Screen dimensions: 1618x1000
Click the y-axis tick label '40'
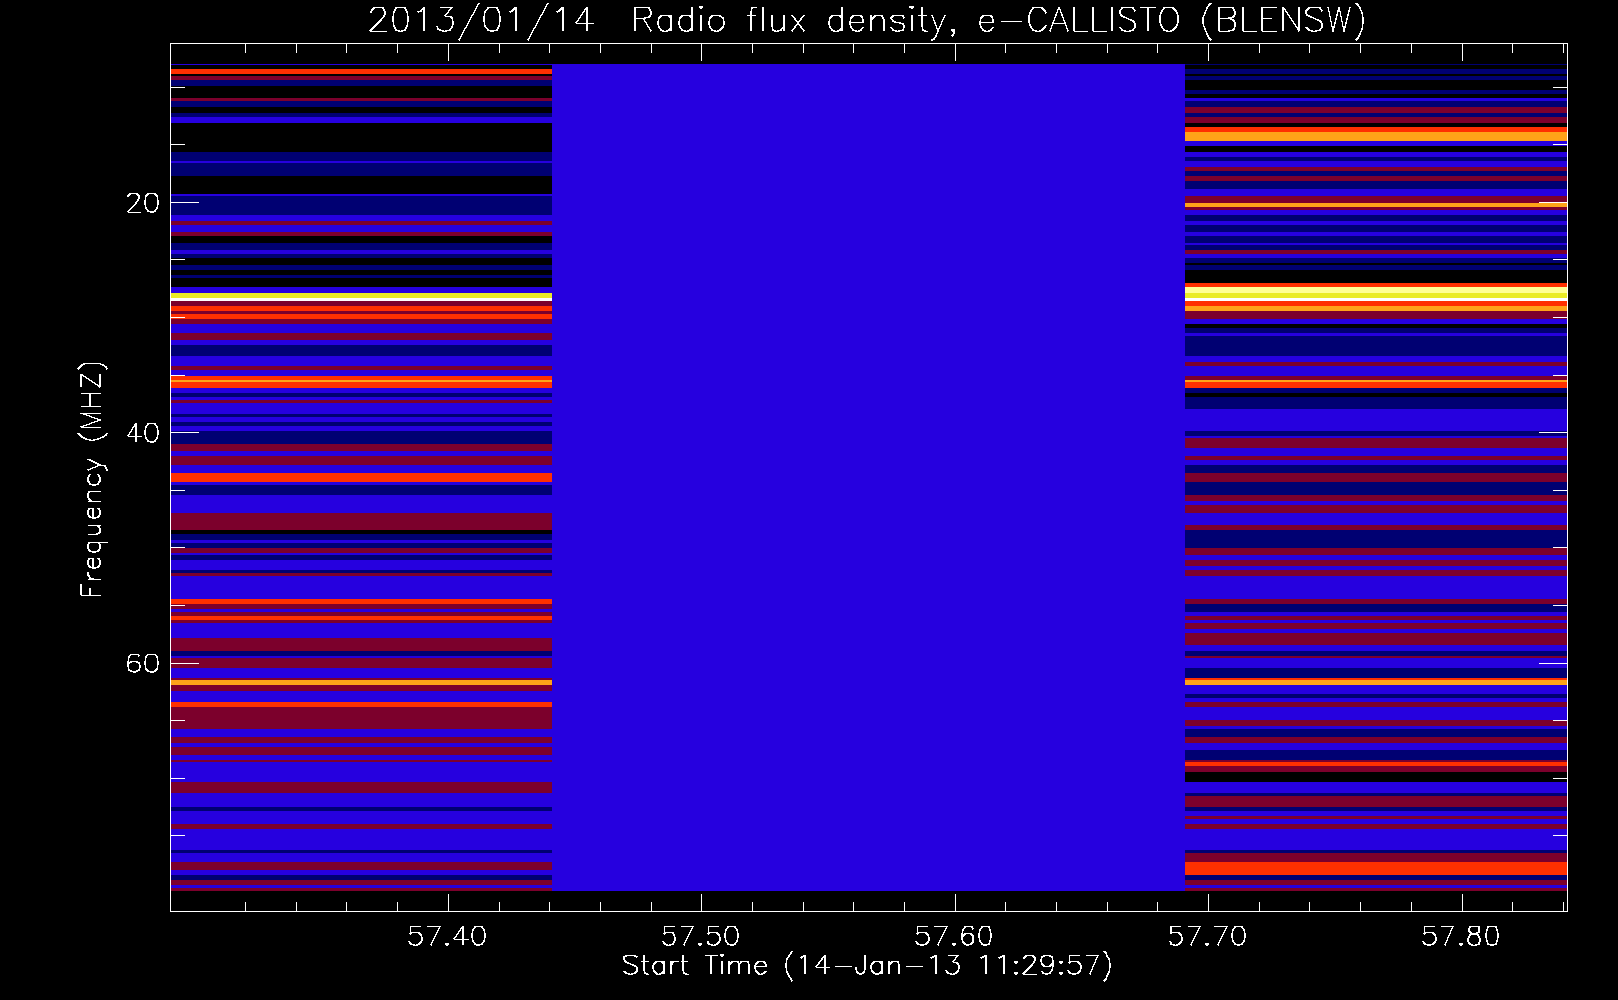[143, 434]
